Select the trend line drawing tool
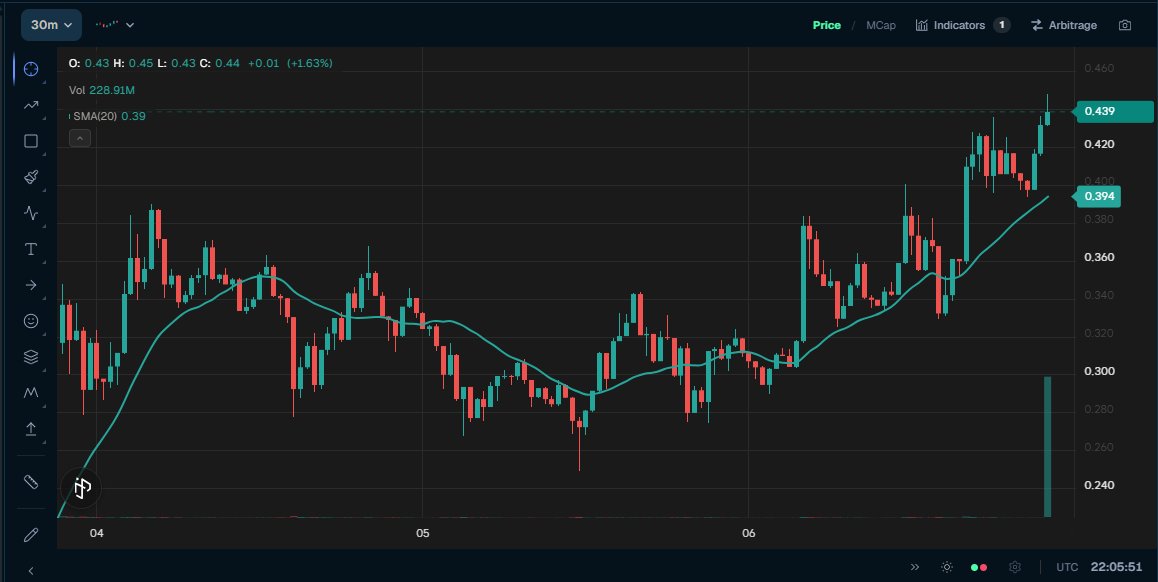 [31, 105]
